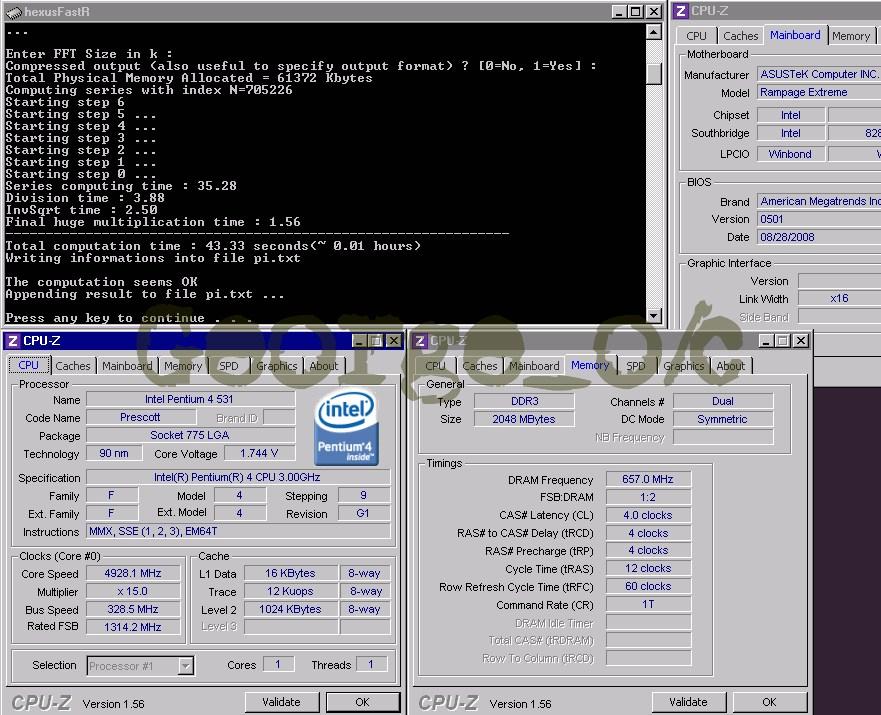881x715 pixels.
Task: Click the Symmetric DC Mode value
Action: 723,419
